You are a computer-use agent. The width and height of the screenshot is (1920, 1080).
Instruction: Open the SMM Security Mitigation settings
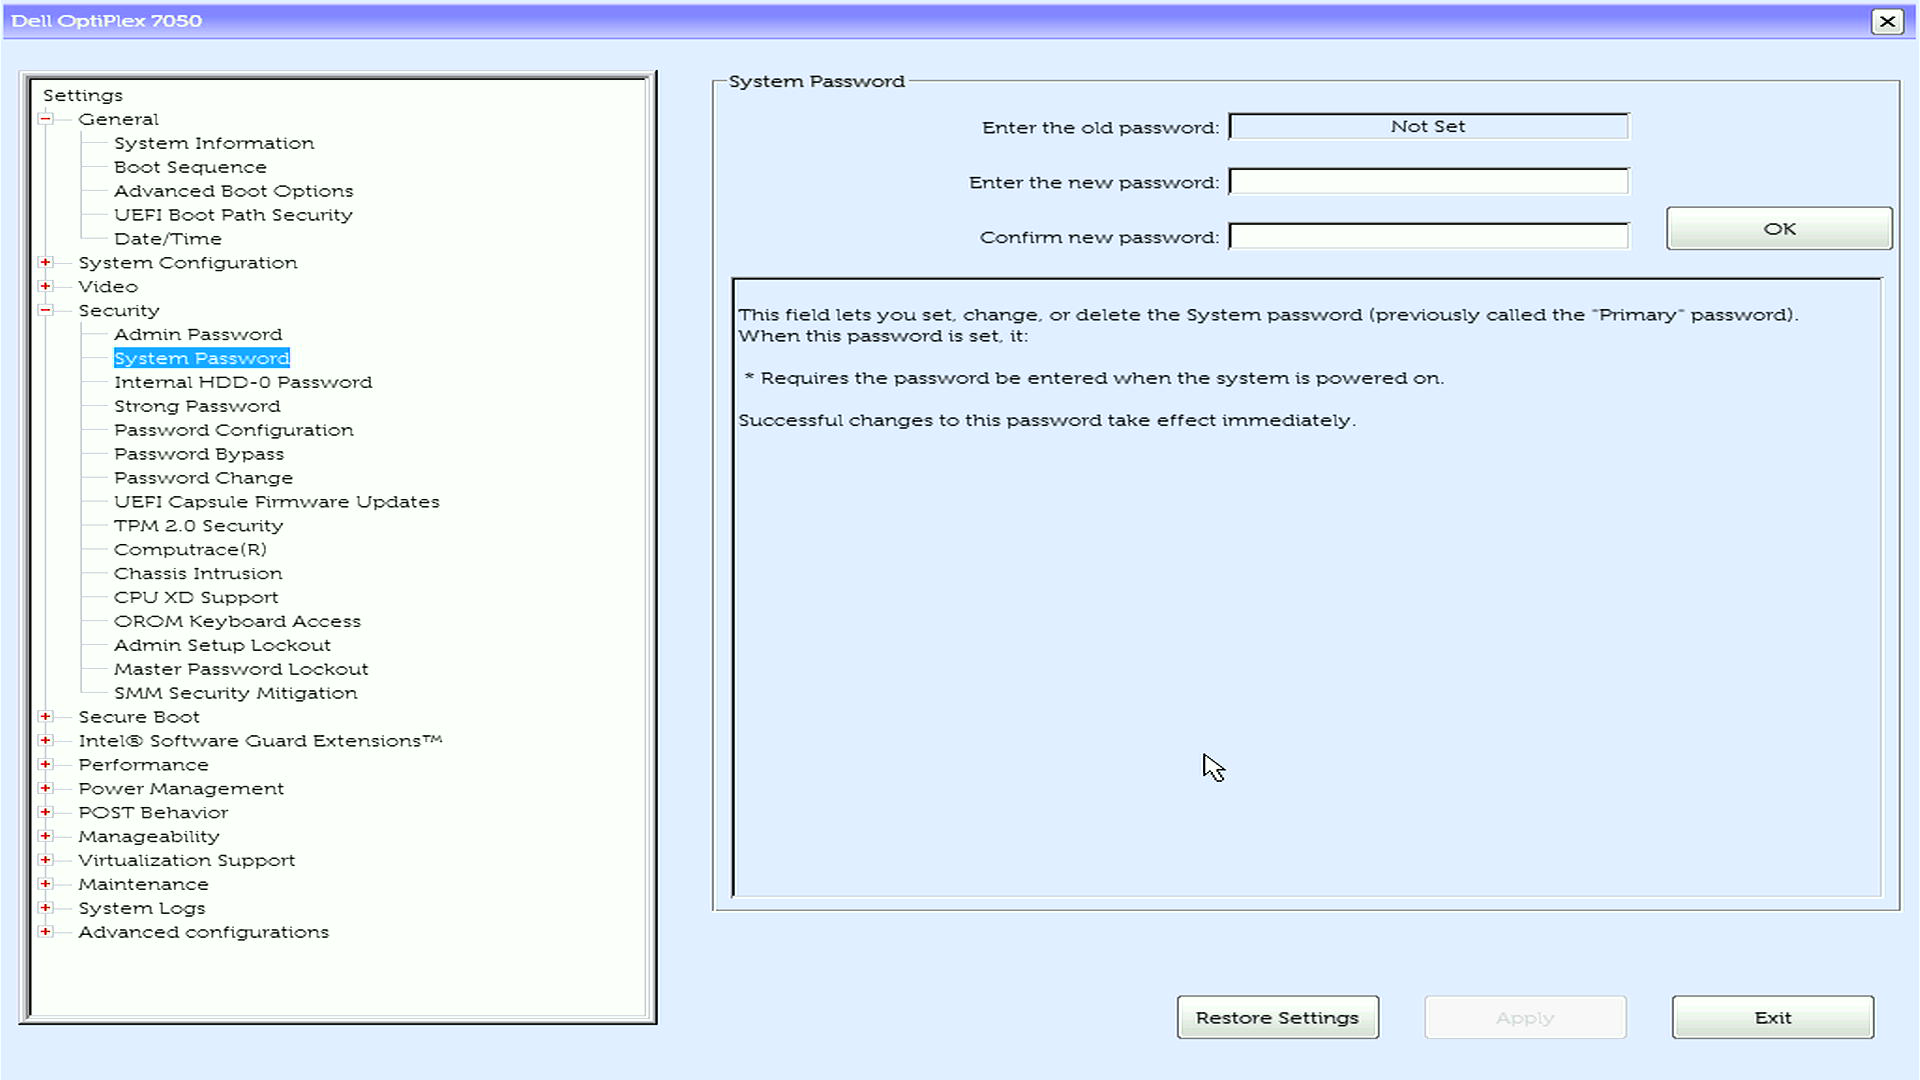(x=236, y=692)
